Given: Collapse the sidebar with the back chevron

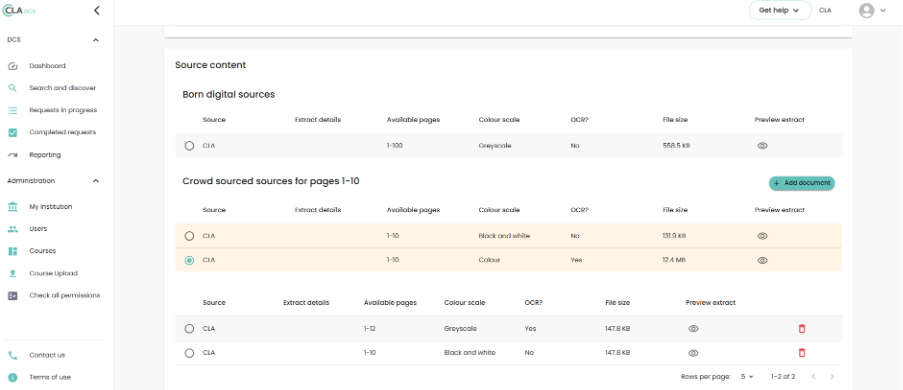Looking at the screenshot, I should click(96, 10).
